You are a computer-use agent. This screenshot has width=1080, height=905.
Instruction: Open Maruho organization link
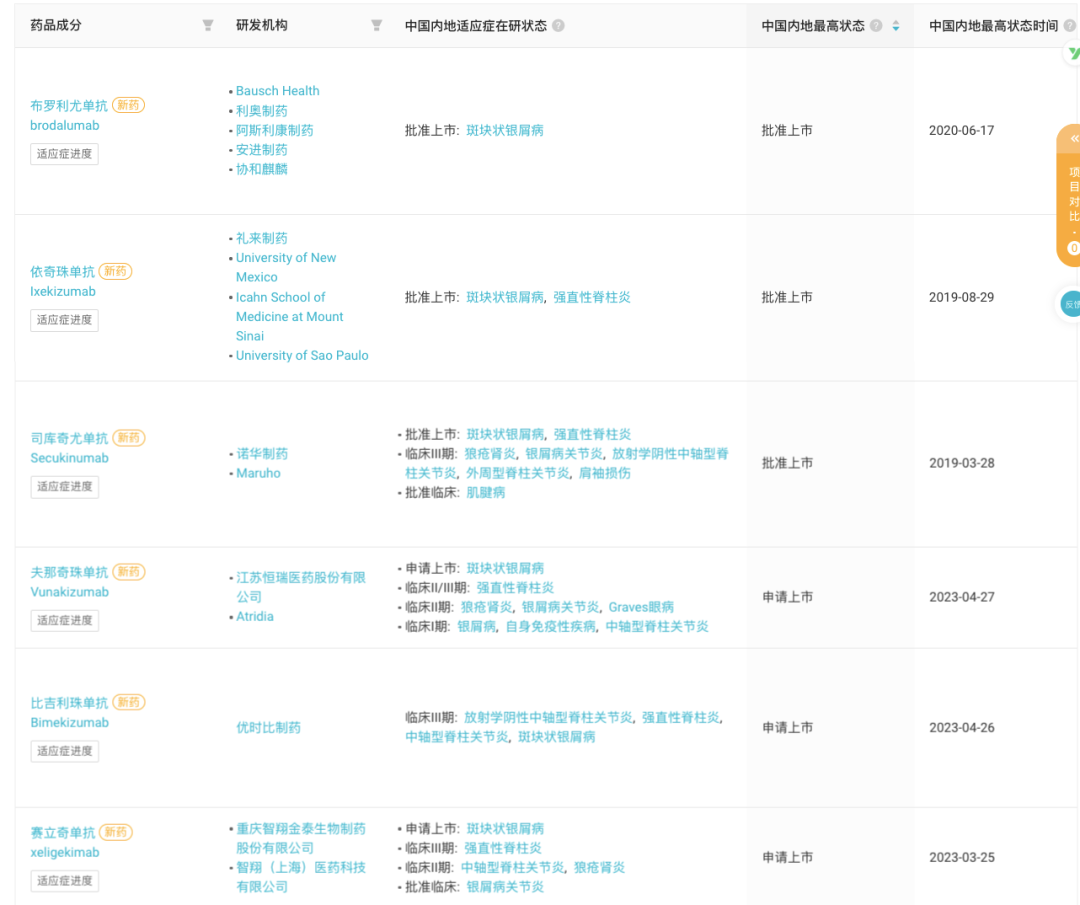click(x=258, y=473)
